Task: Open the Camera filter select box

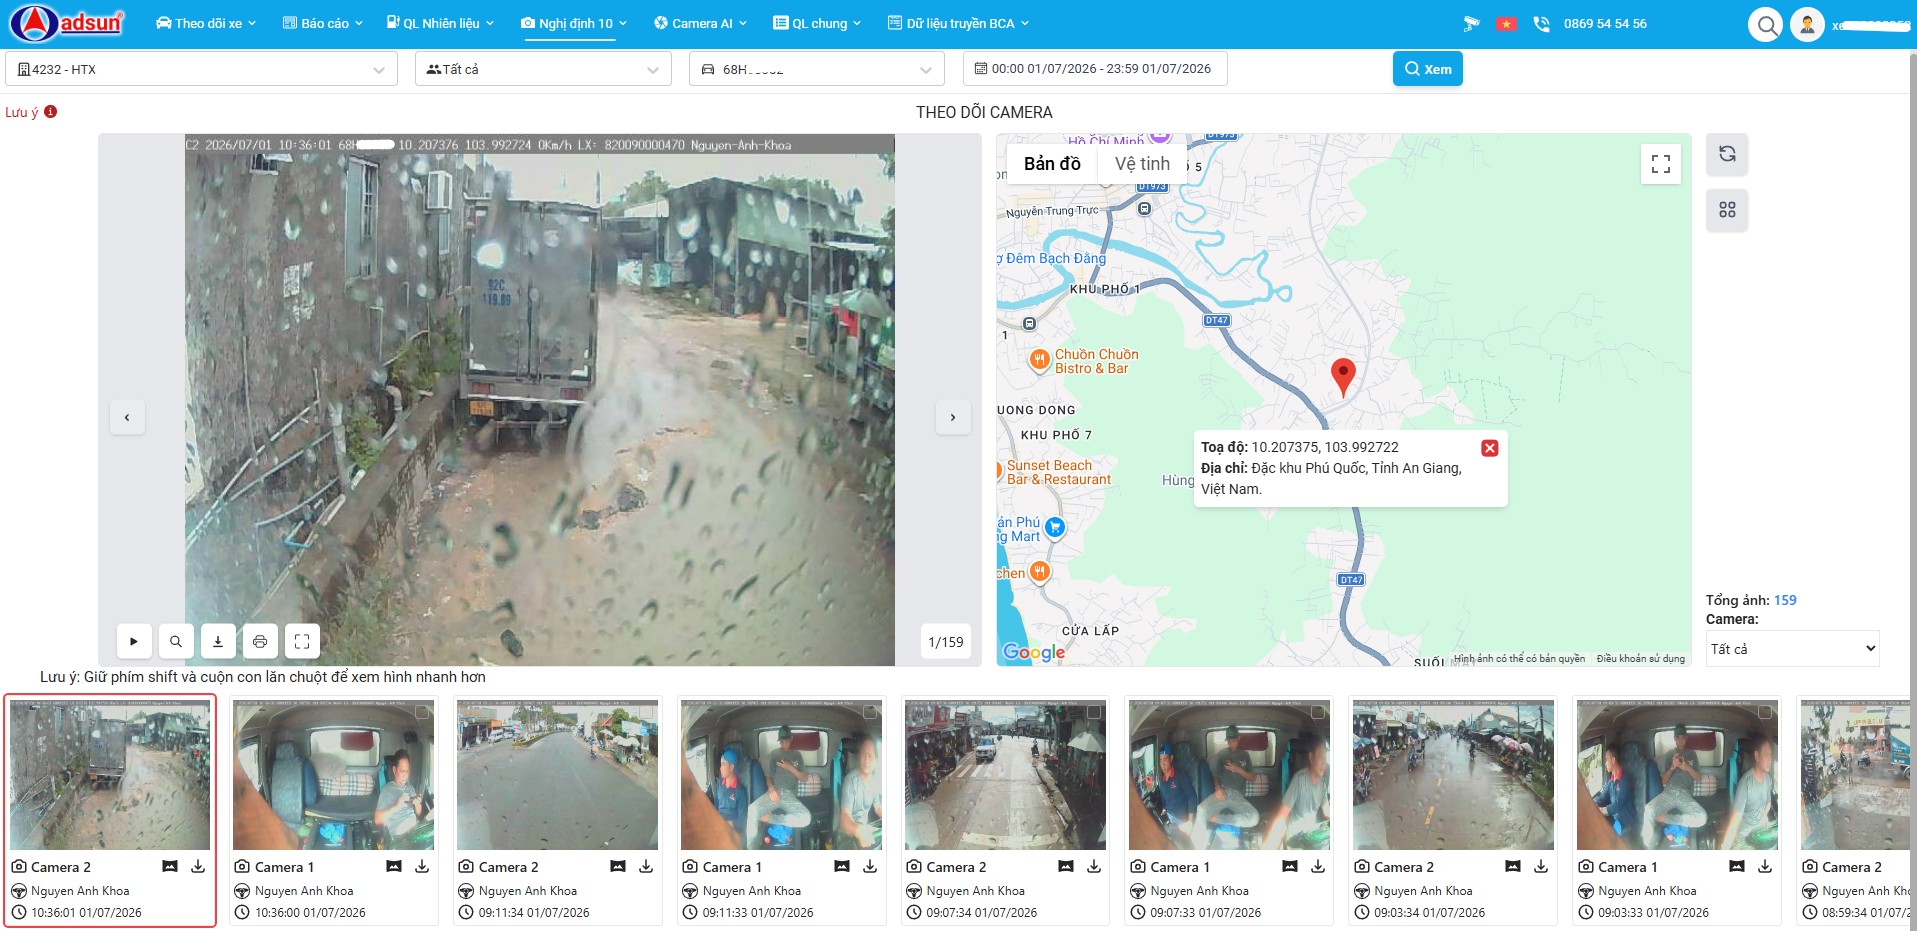Action: (1792, 649)
